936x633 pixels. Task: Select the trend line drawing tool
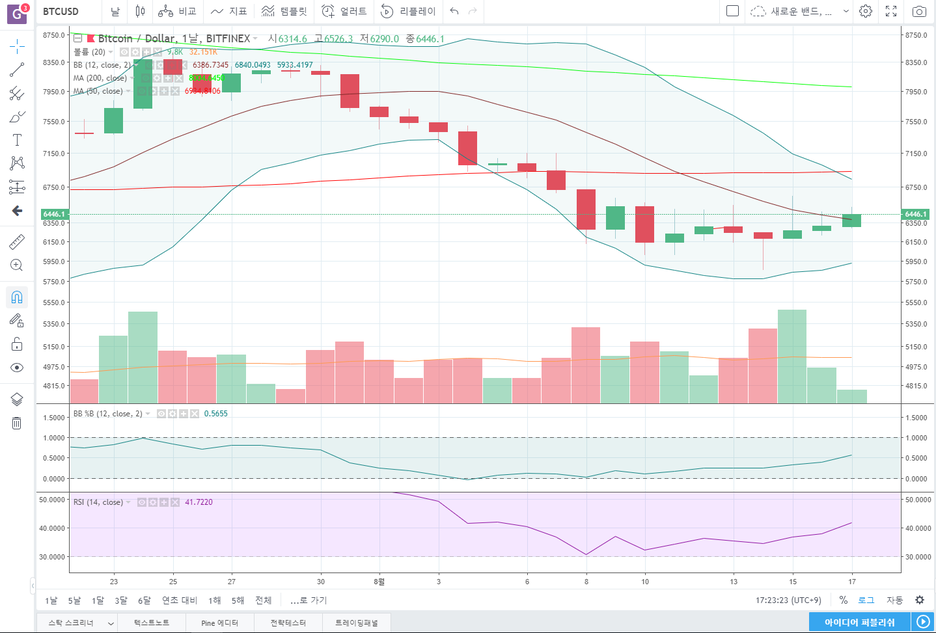17,70
